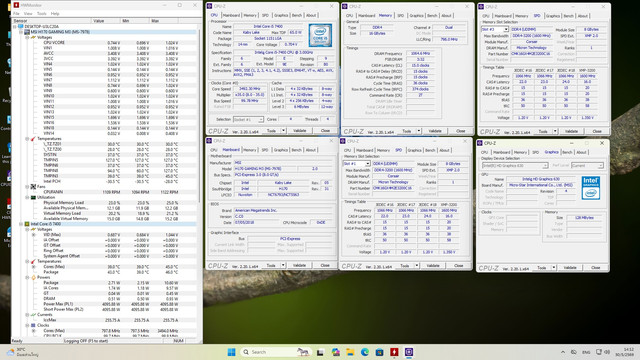Click Tools button in CPU-Z Mainboard window
This screenshot has height=360, width=640.
tap(271, 265)
